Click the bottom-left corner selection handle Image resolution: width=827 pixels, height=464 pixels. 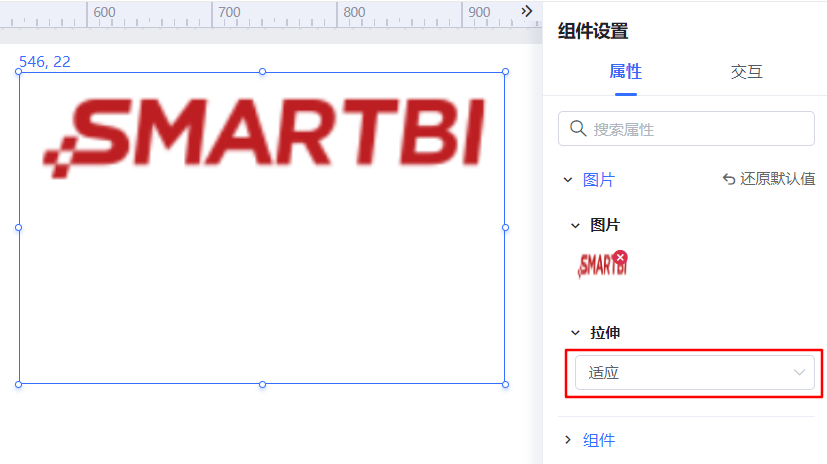19,384
